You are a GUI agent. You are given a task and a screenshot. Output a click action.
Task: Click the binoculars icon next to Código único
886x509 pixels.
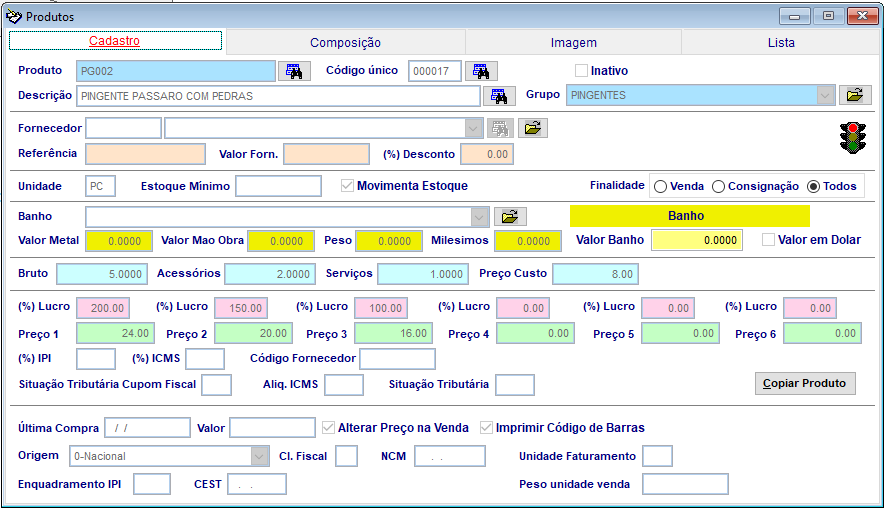point(481,71)
